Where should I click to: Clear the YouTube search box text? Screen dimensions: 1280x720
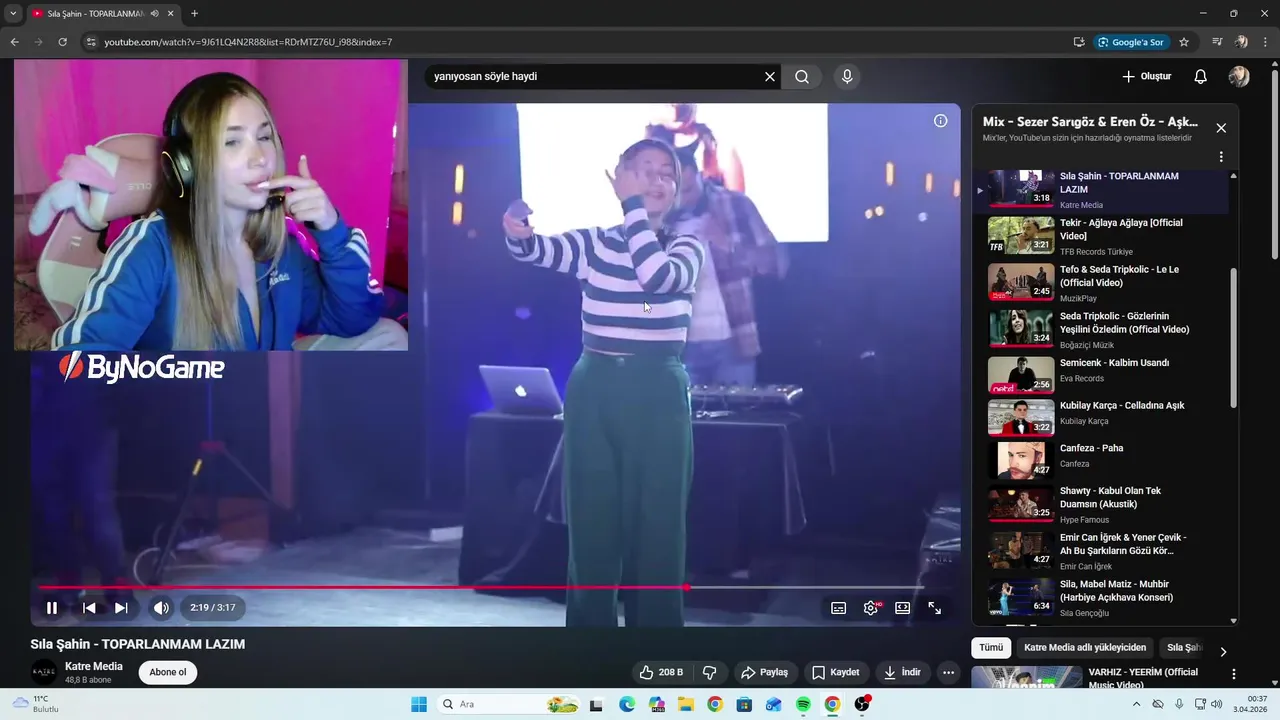(x=770, y=76)
